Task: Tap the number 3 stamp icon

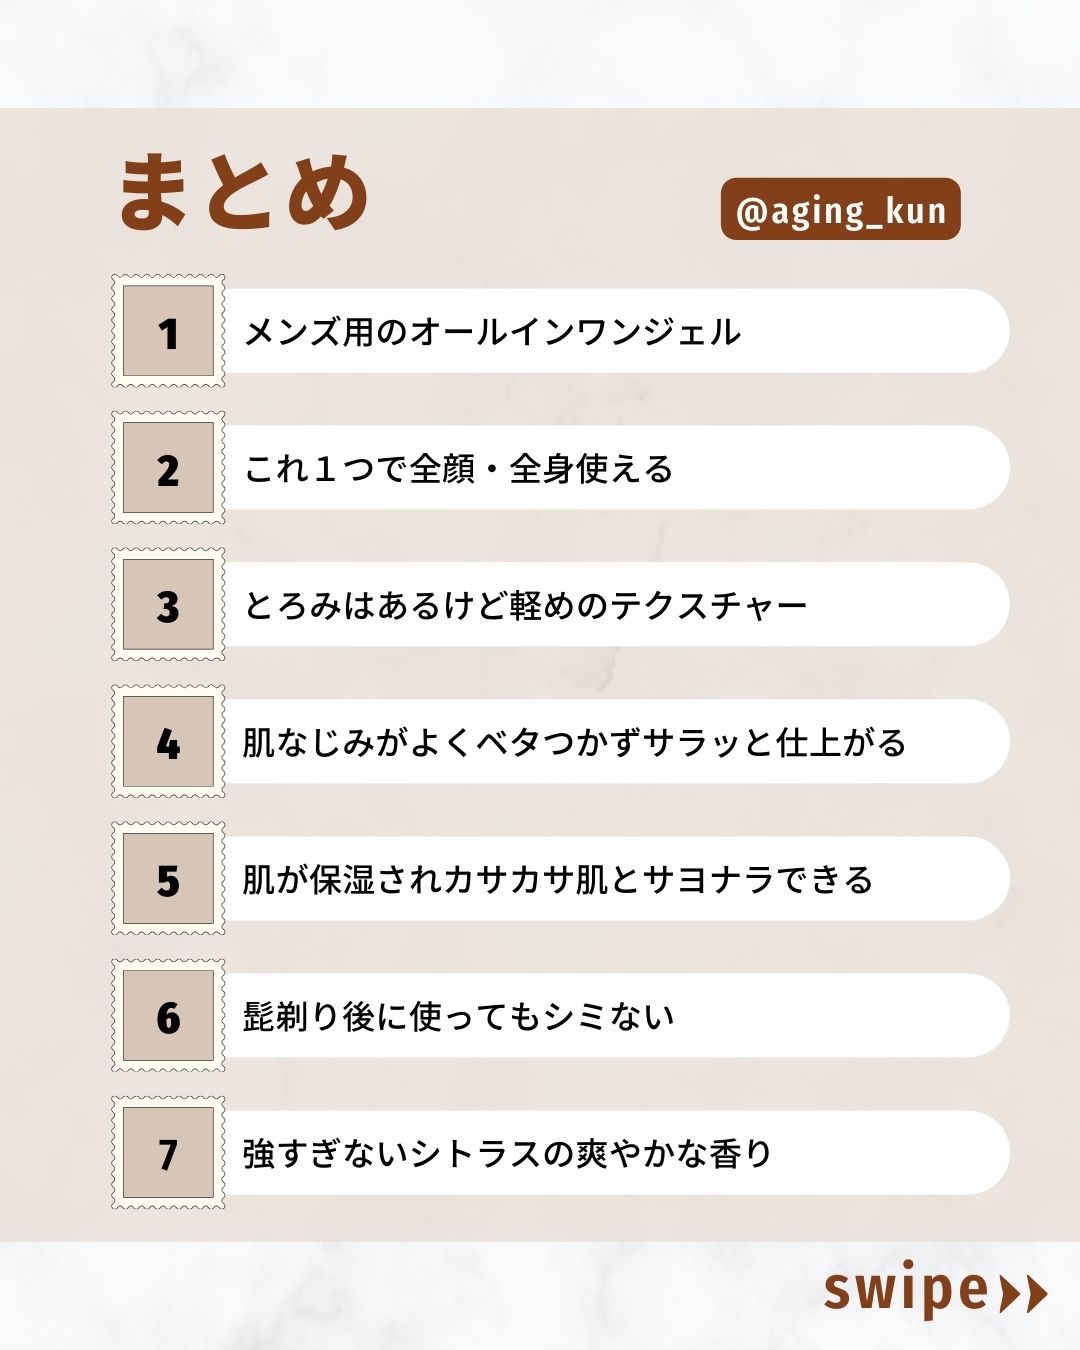Action: 168,605
